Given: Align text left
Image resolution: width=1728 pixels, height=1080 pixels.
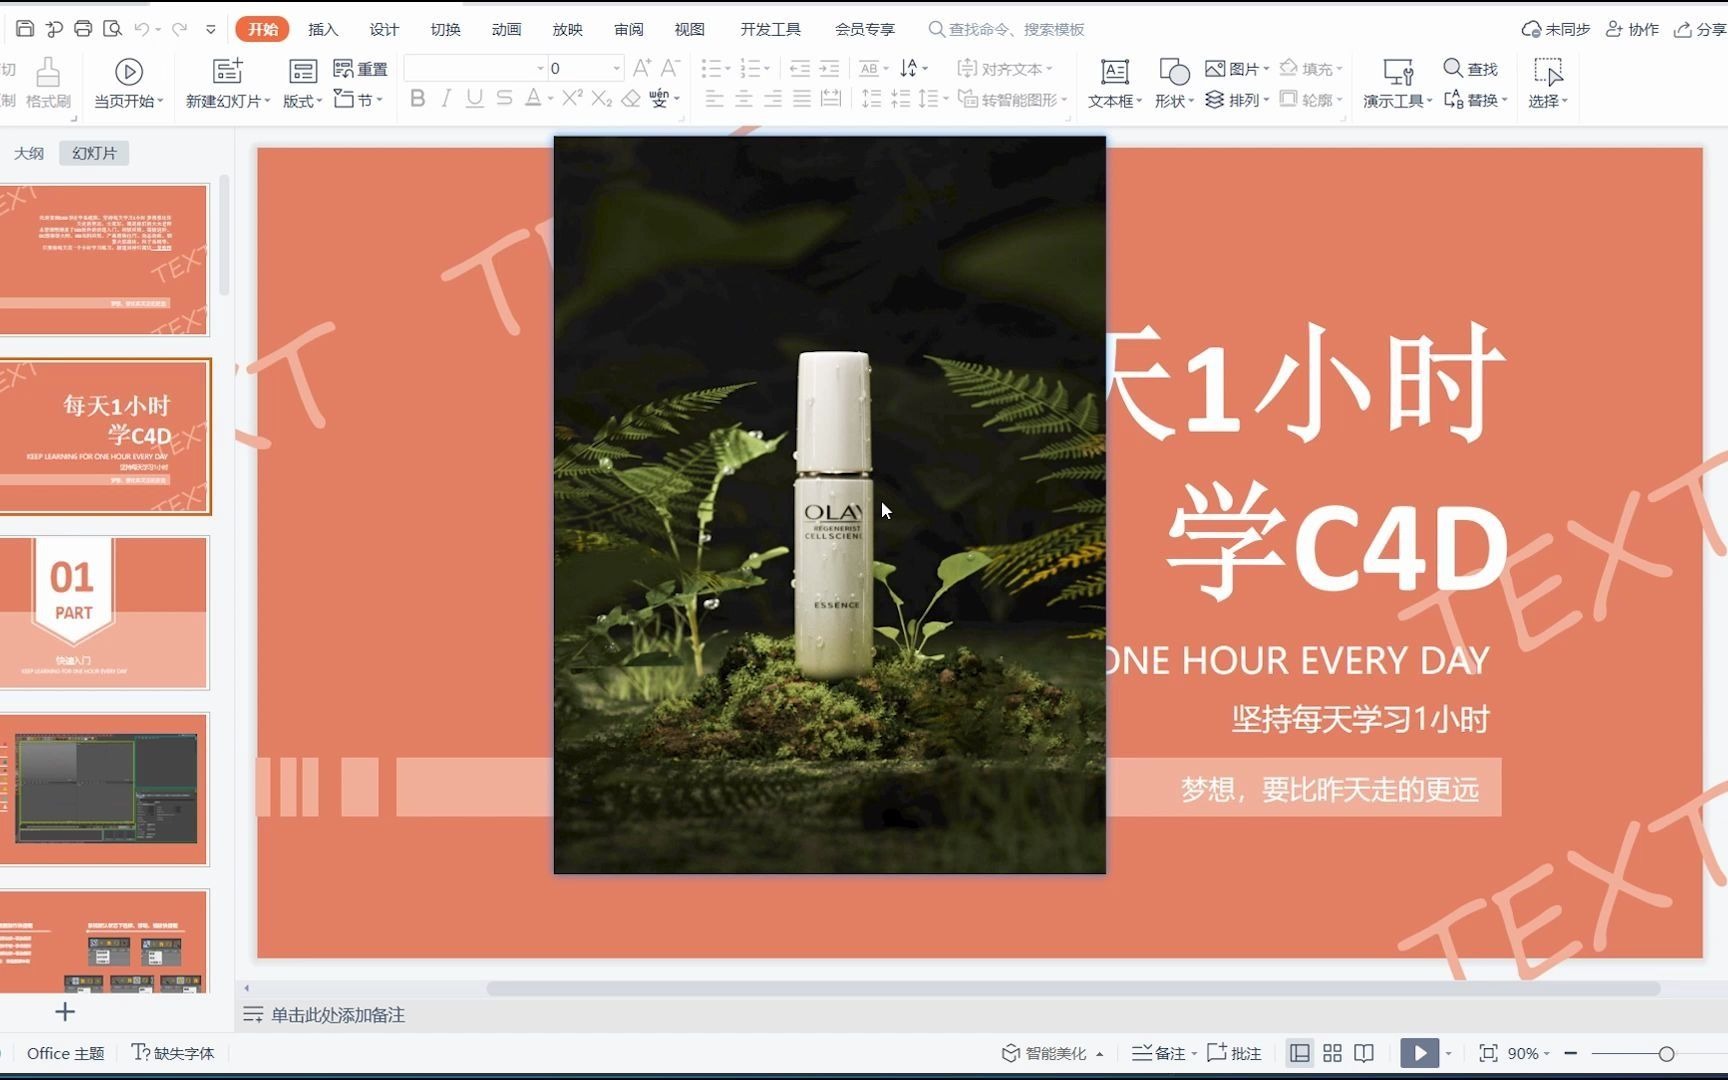Looking at the screenshot, I should pyautogui.click(x=714, y=98).
